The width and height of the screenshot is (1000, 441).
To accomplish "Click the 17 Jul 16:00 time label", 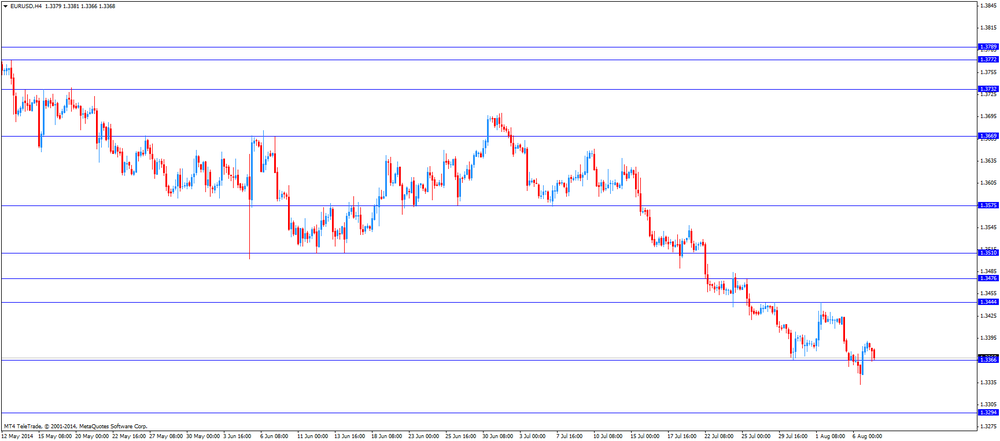I will click(x=684, y=436).
